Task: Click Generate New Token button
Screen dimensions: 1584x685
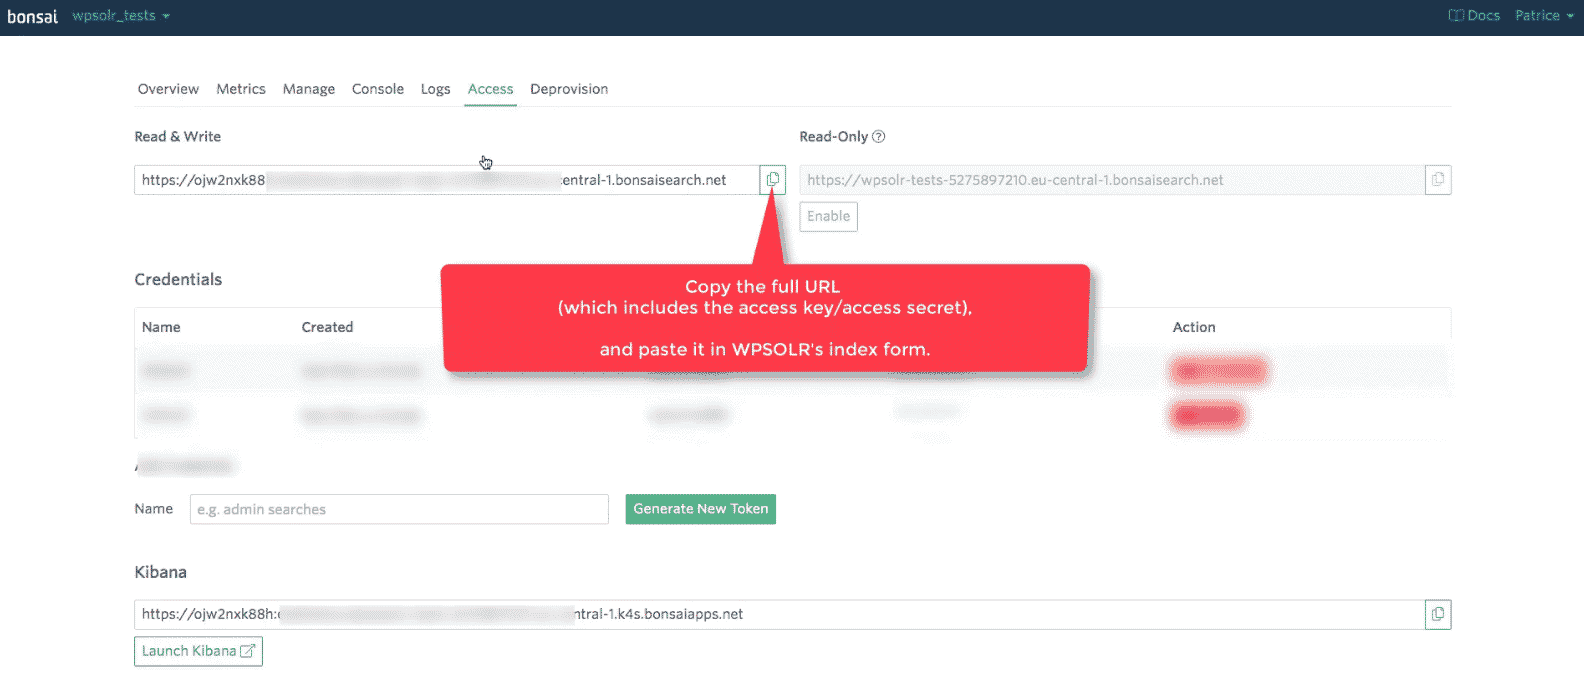Action: pyautogui.click(x=701, y=509)
